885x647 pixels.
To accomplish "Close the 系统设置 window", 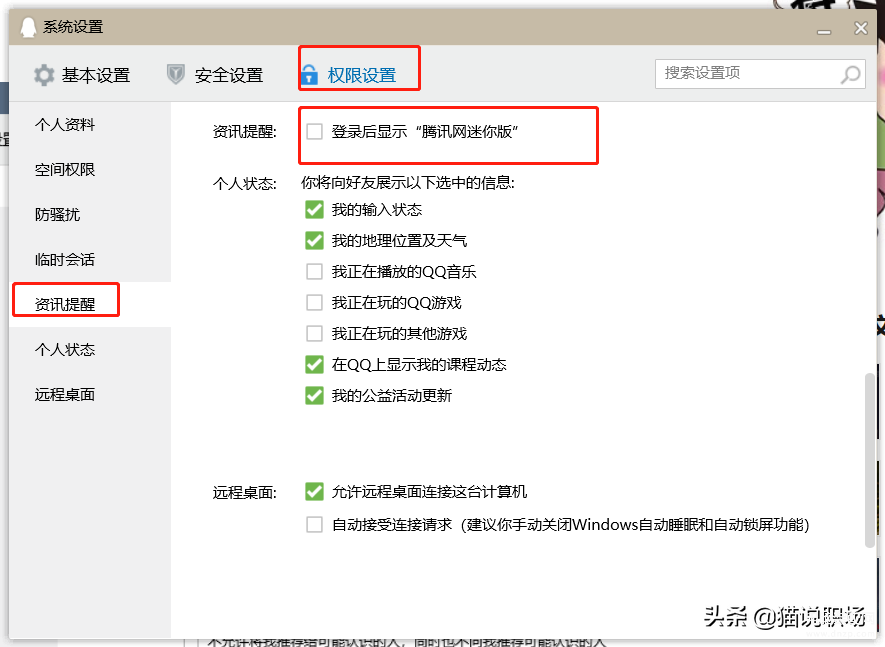I will [x=860, y=28].
